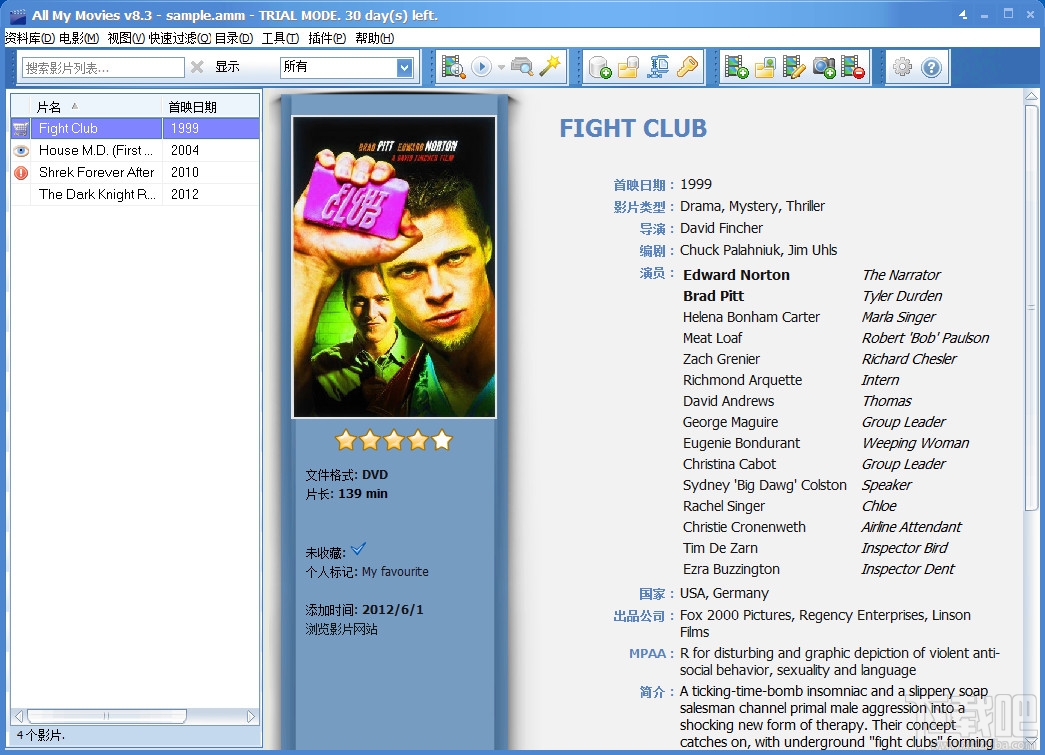Image resolution: width=1045 pixels, height=755 pixels.
Task: Click the movie search input field
Action: pos(103,67)
